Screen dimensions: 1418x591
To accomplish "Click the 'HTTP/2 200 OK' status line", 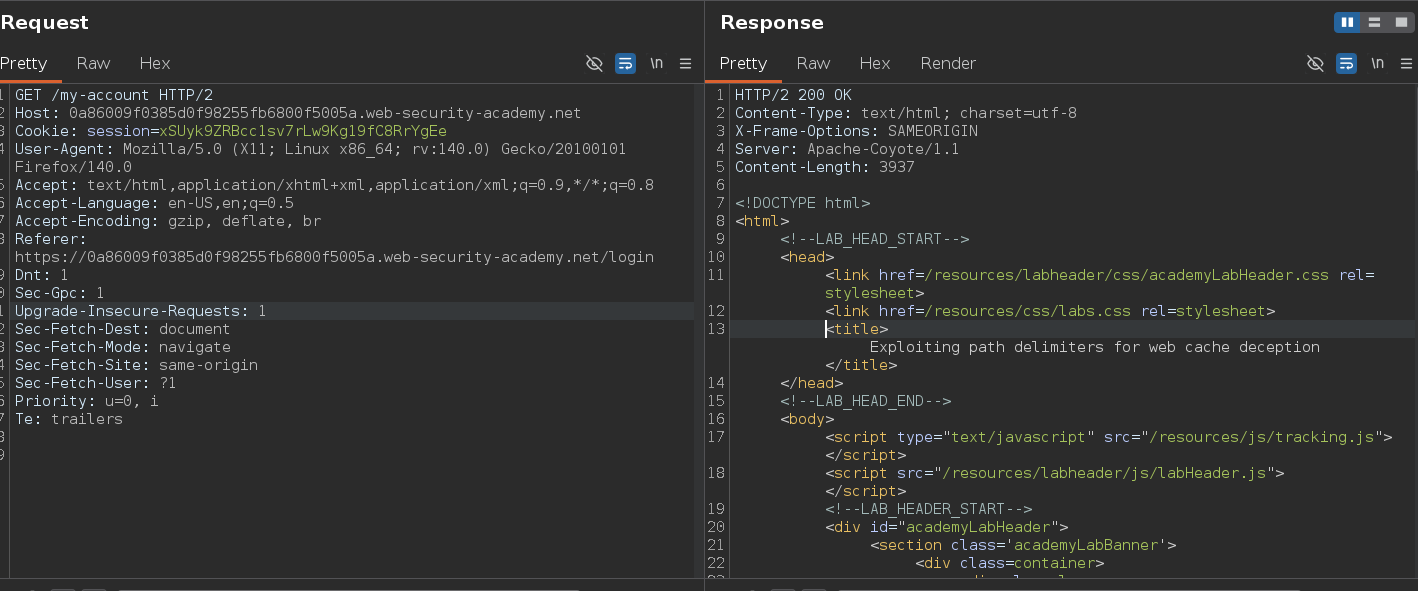I will (x=793, y=95).
